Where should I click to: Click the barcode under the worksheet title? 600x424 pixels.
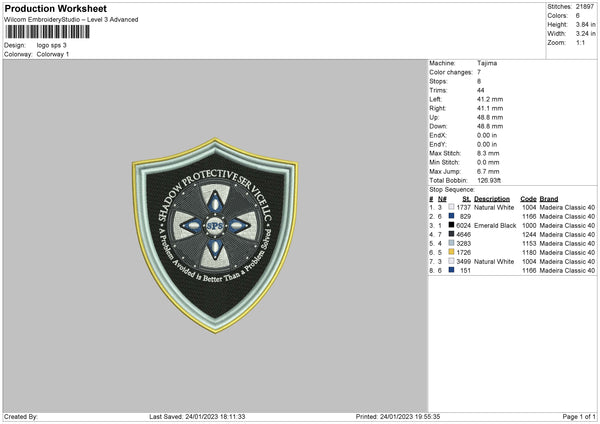click(48, 32)
